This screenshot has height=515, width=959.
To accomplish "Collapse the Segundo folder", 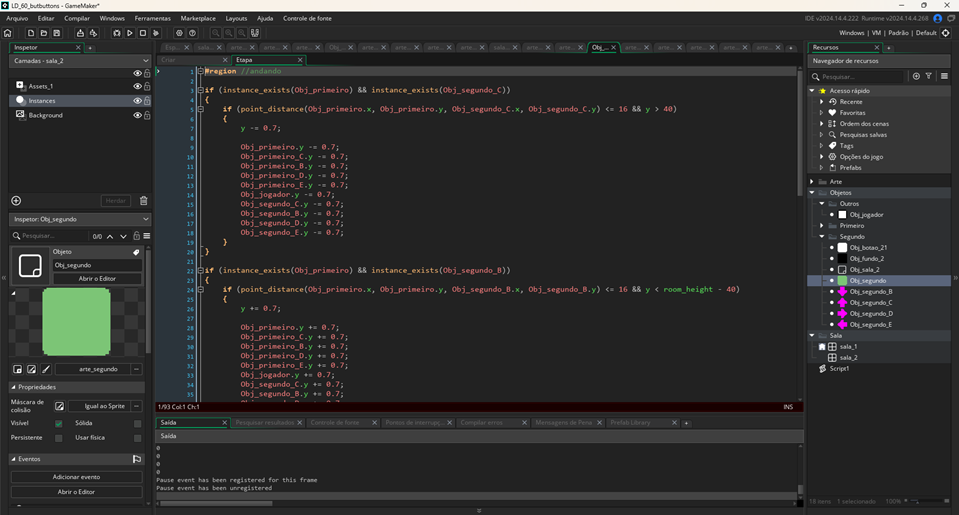I will [x=822, y=237].
